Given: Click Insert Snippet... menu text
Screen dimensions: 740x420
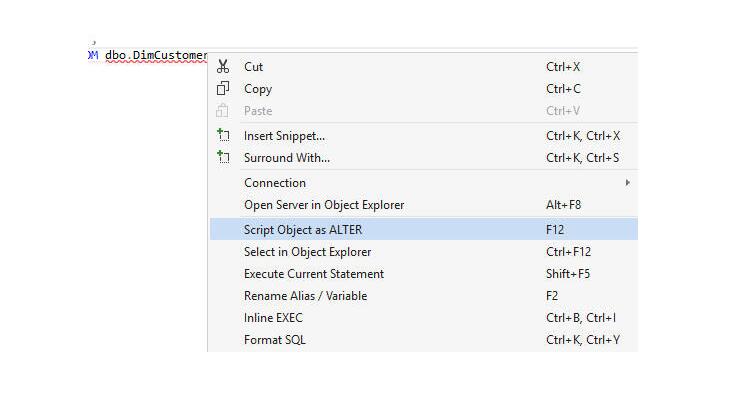Looking at the screenshot, I should point(285,136).
